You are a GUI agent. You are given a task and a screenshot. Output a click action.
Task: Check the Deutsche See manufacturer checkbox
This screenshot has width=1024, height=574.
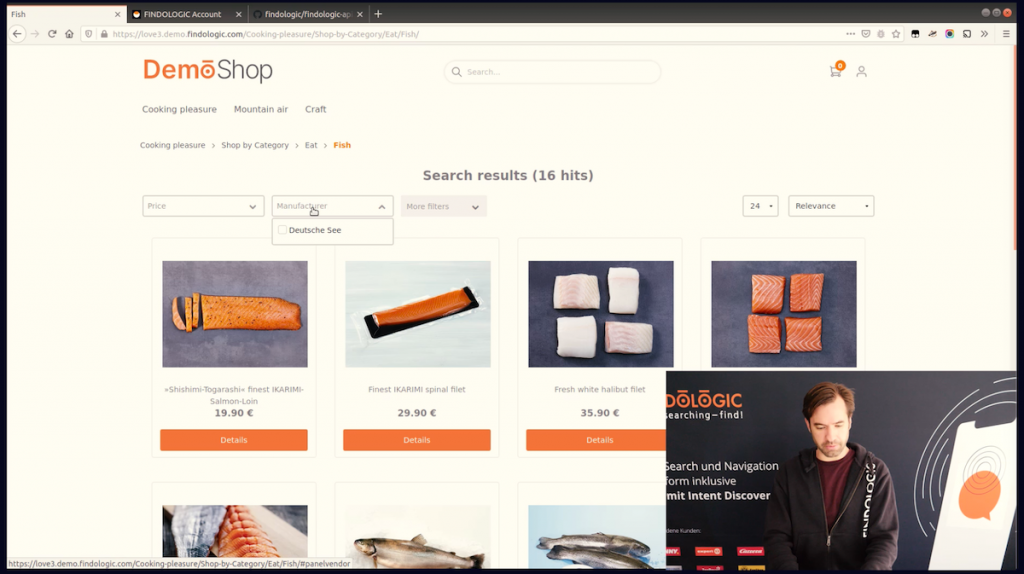[282, 230]
